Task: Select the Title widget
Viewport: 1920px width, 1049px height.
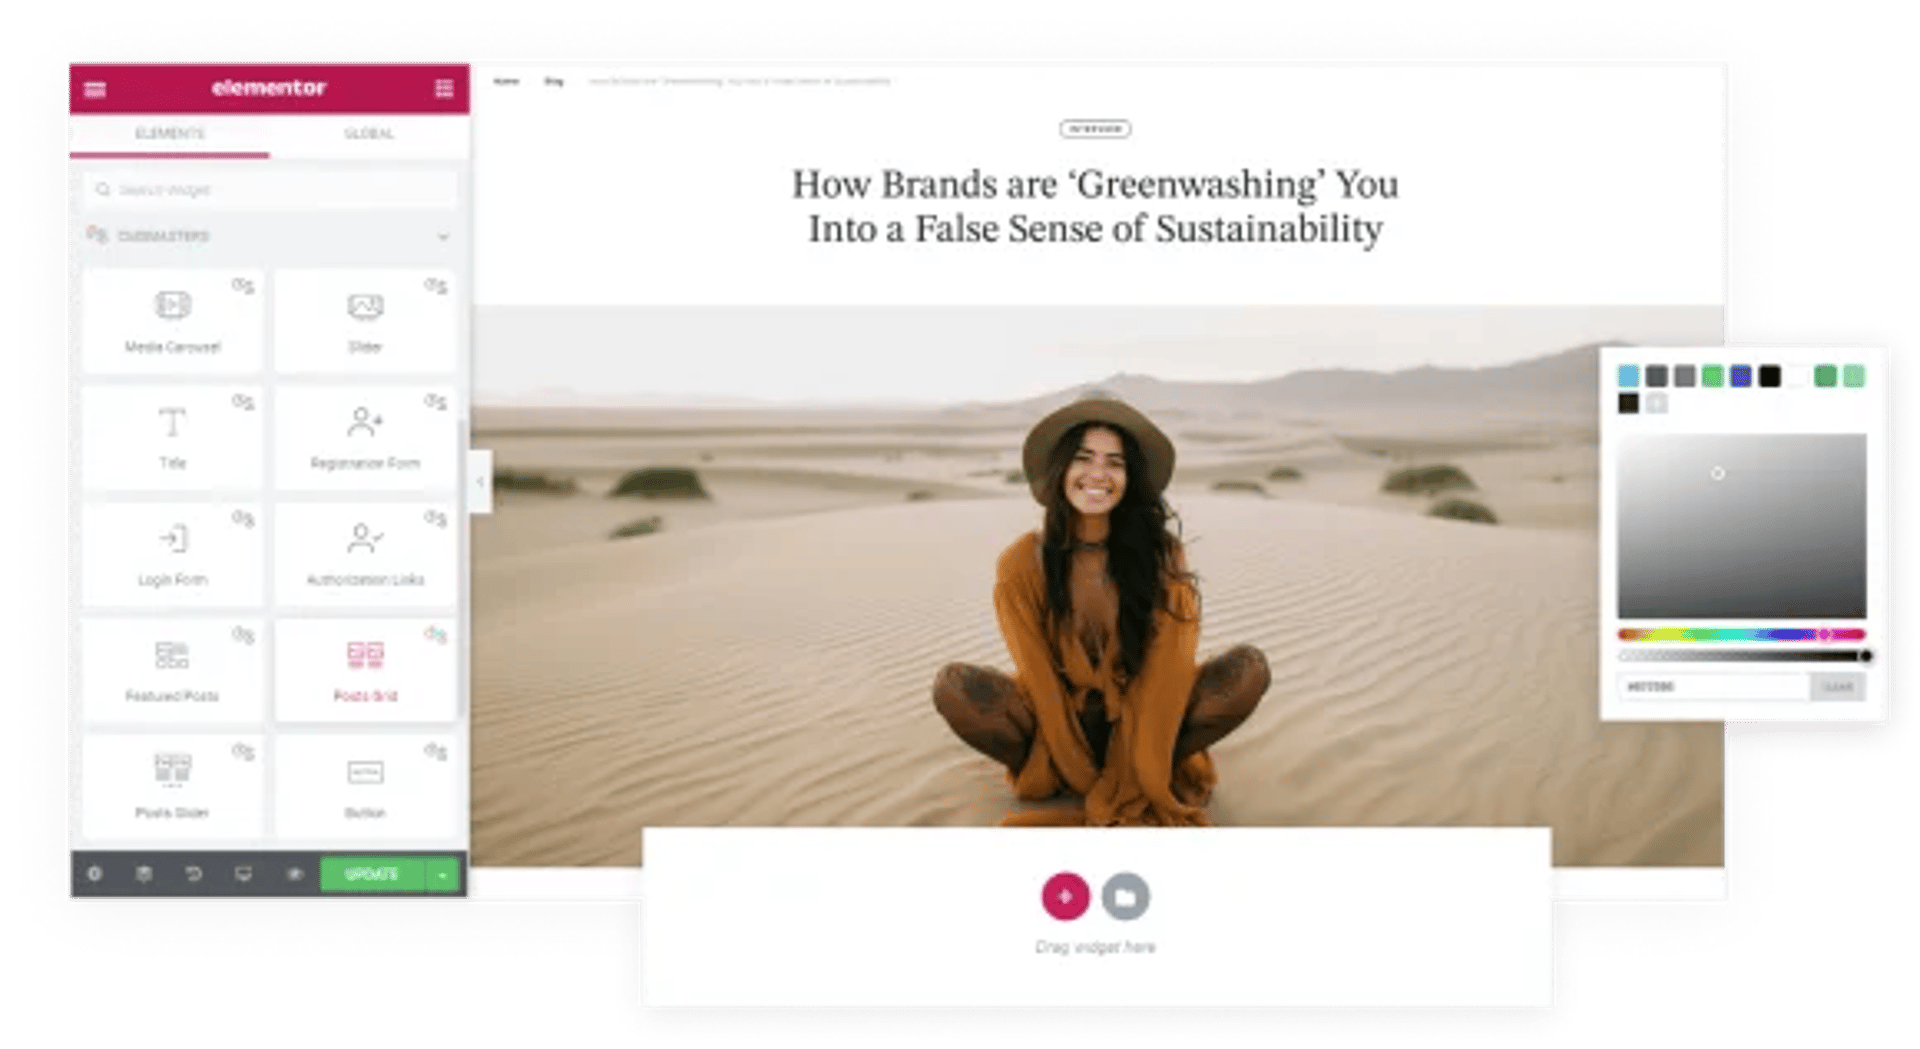Action: (x=173, y=438)
